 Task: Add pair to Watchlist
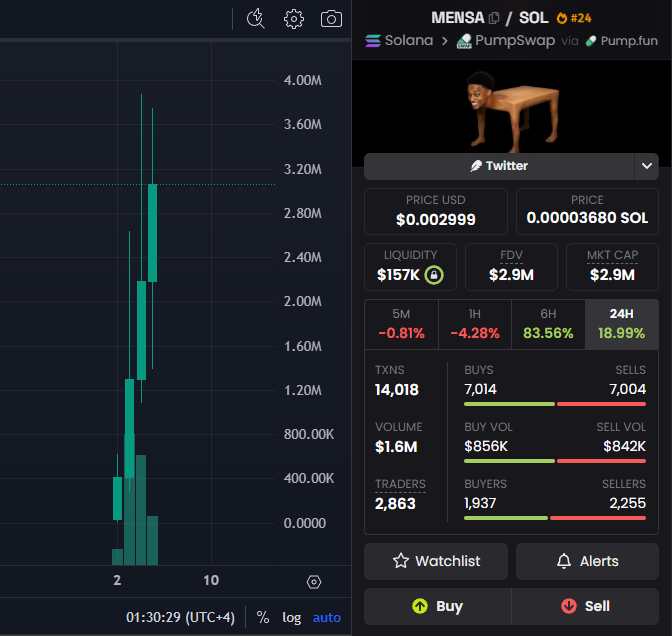(436, 561)
